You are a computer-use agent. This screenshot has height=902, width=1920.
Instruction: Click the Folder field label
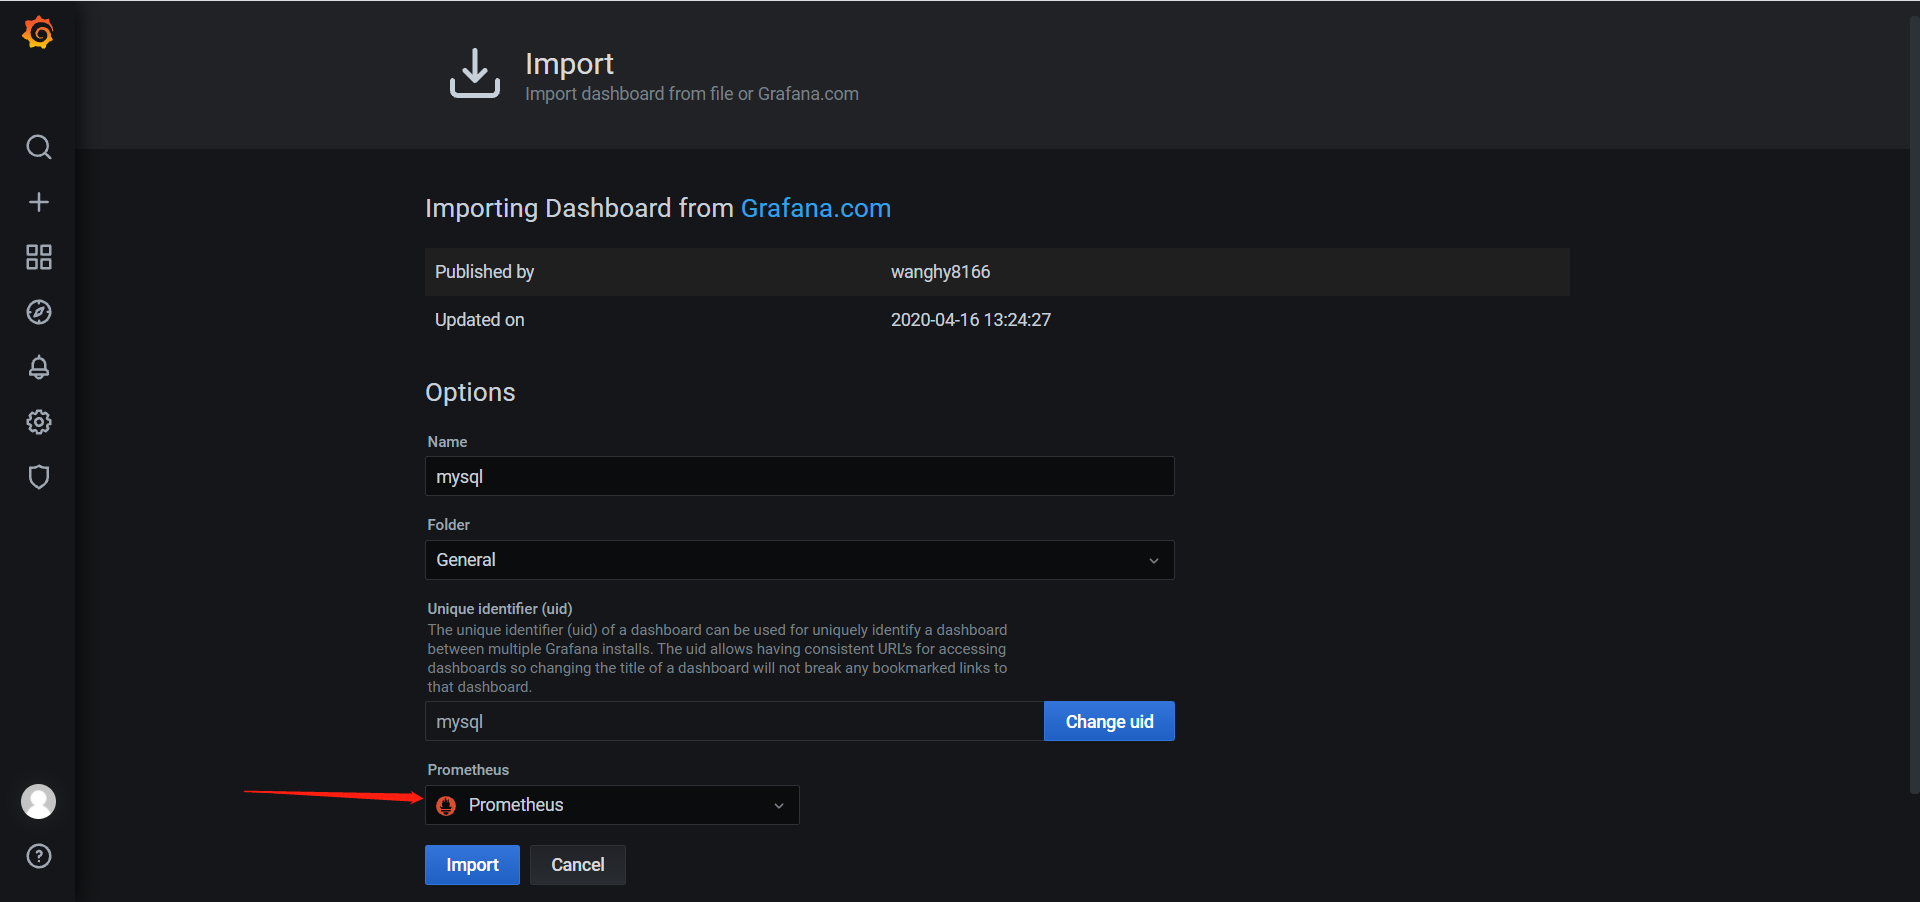[449, 524]
